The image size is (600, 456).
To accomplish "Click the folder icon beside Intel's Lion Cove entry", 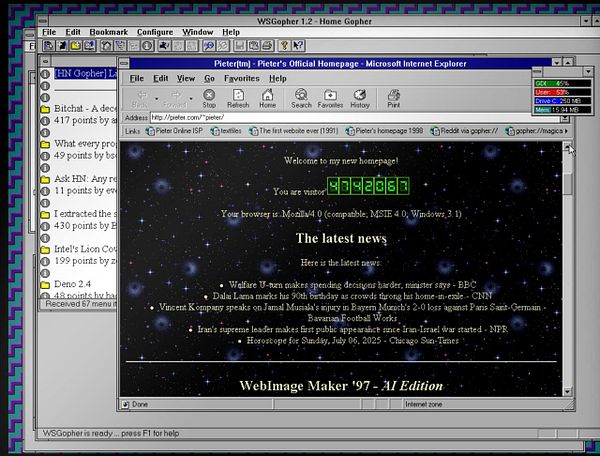I will 45,250.
